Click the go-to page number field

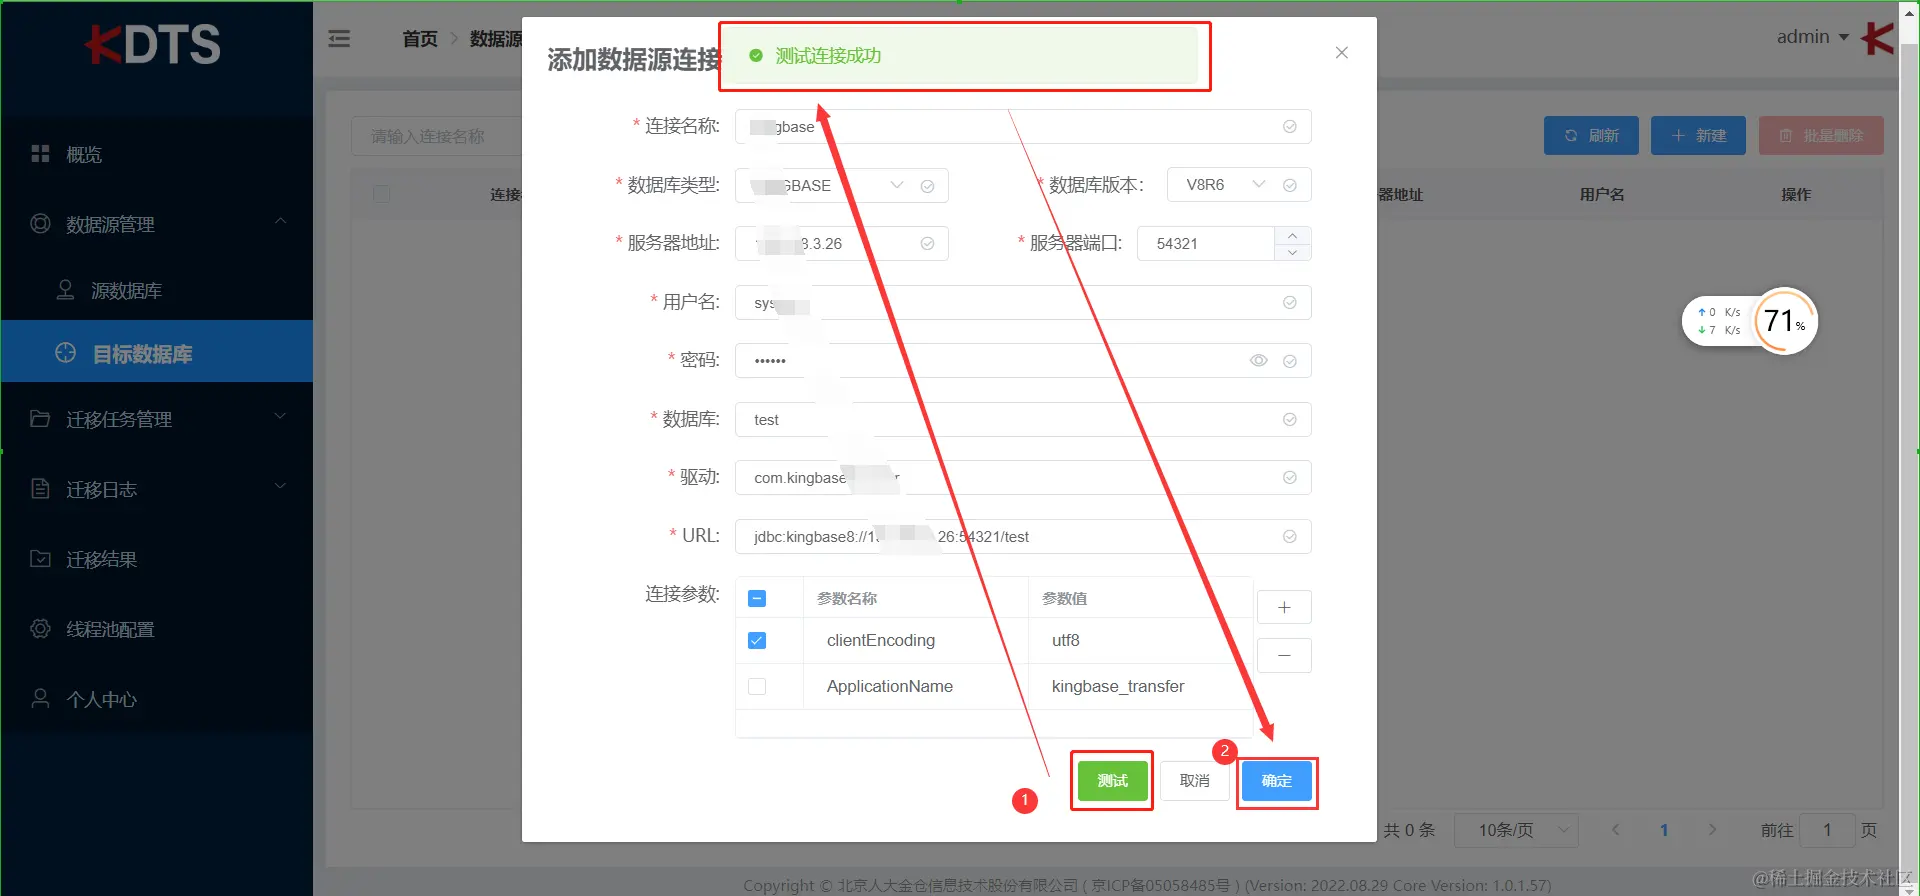[x=1827, y=830]
